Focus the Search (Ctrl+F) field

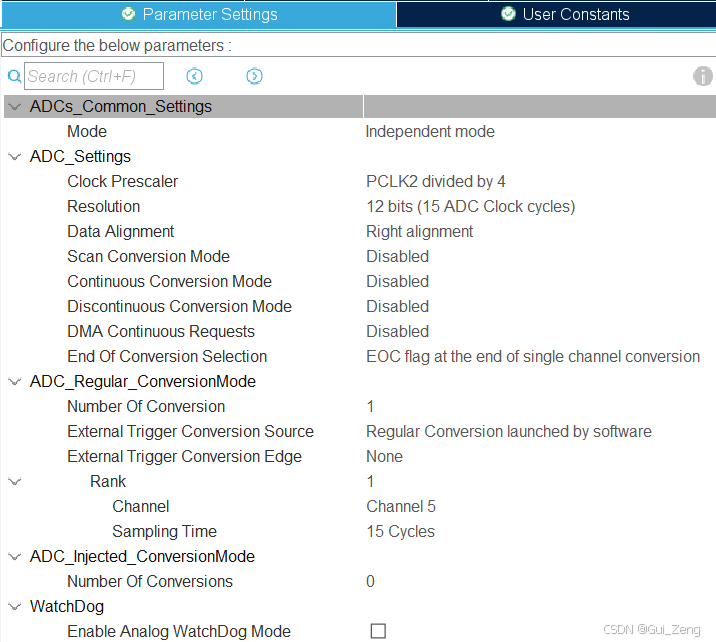[x=94, y=76]
